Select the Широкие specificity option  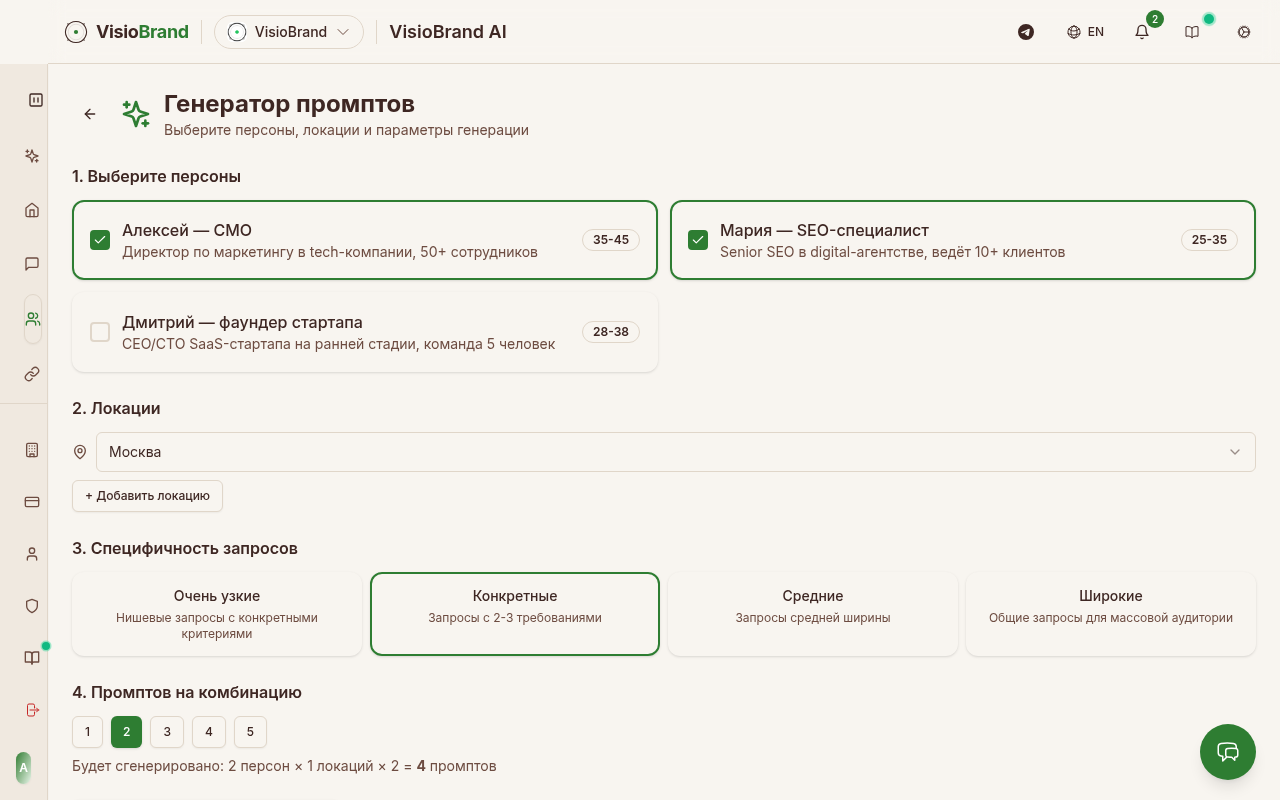pyautogui.click(x=1110, y=614)
